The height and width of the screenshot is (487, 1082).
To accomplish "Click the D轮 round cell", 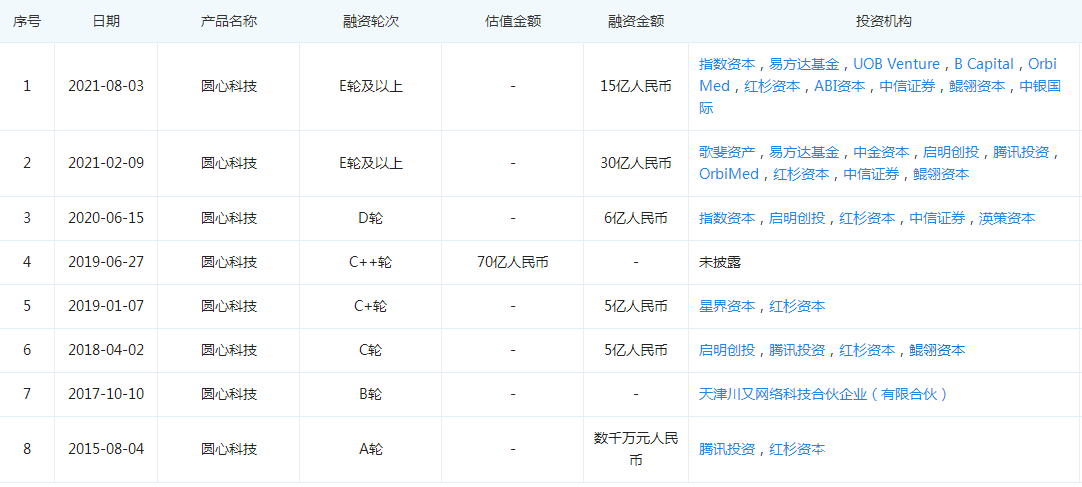I will click(371, 219).
